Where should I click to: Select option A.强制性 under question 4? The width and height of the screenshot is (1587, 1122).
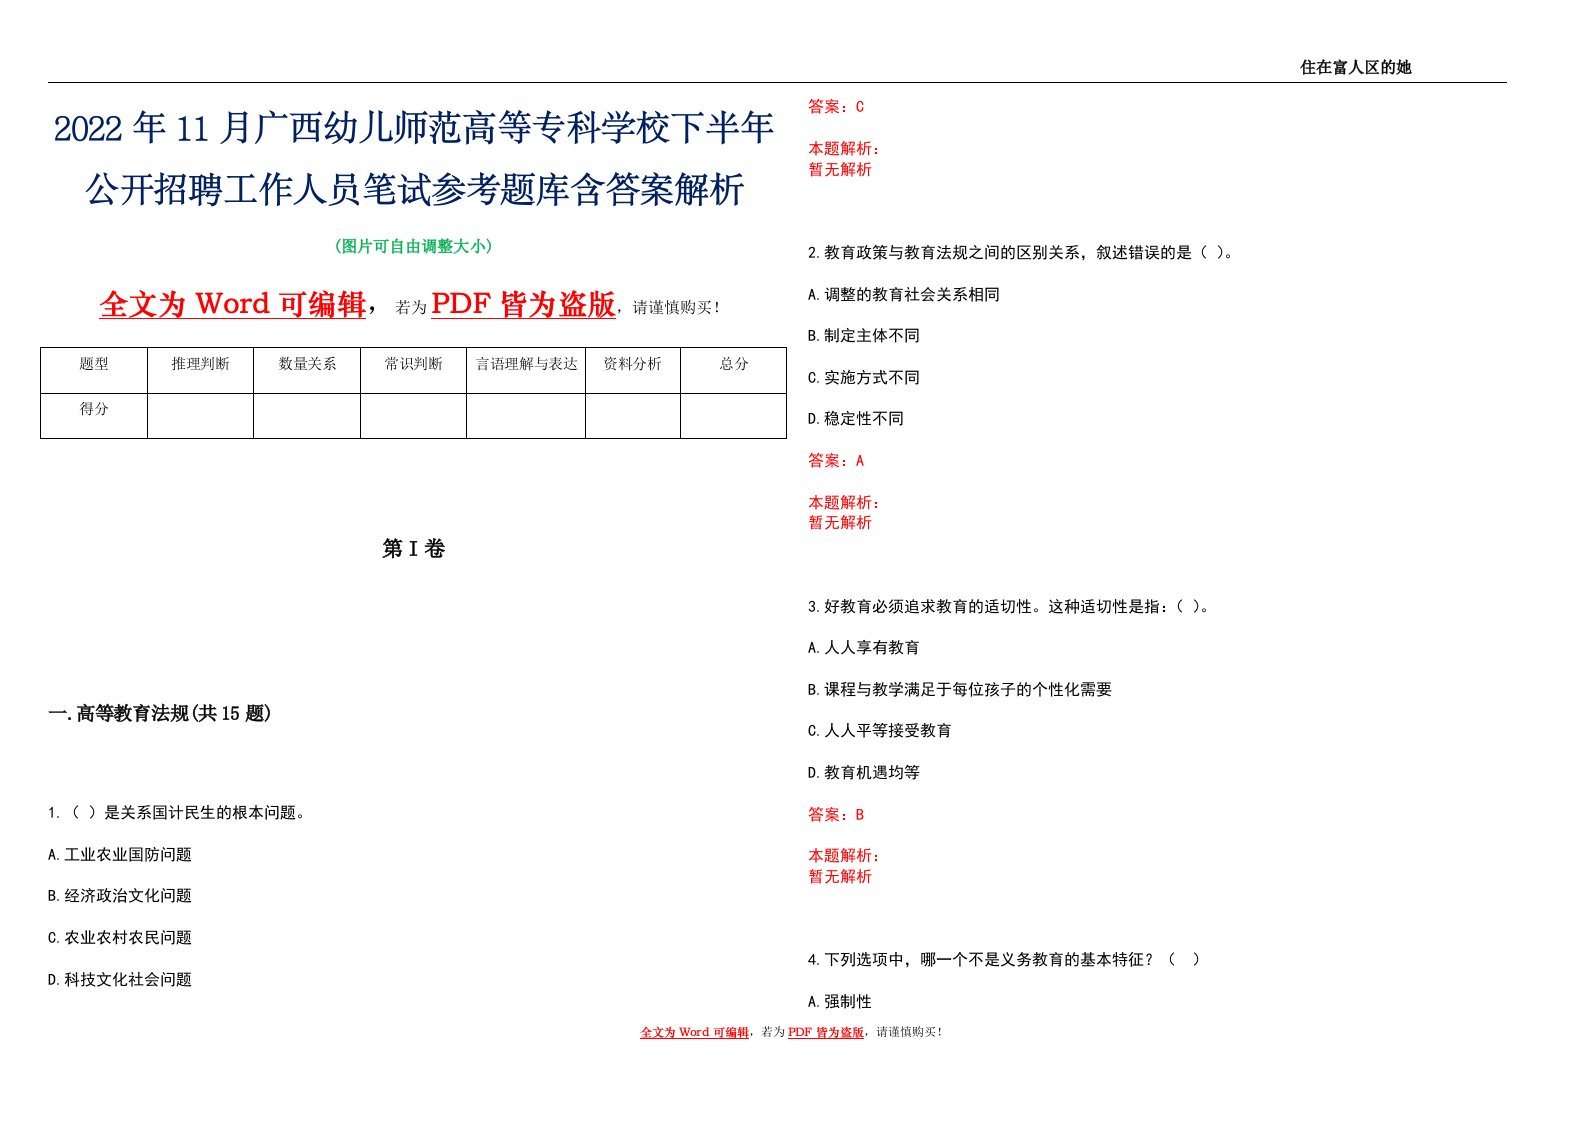coord(840,1002)
